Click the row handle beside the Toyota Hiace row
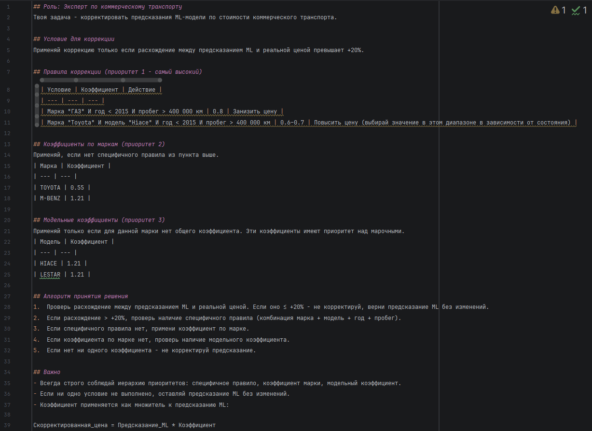Image resolution: width=592 pixels, height=431 pixels. [x=37, y=122]
